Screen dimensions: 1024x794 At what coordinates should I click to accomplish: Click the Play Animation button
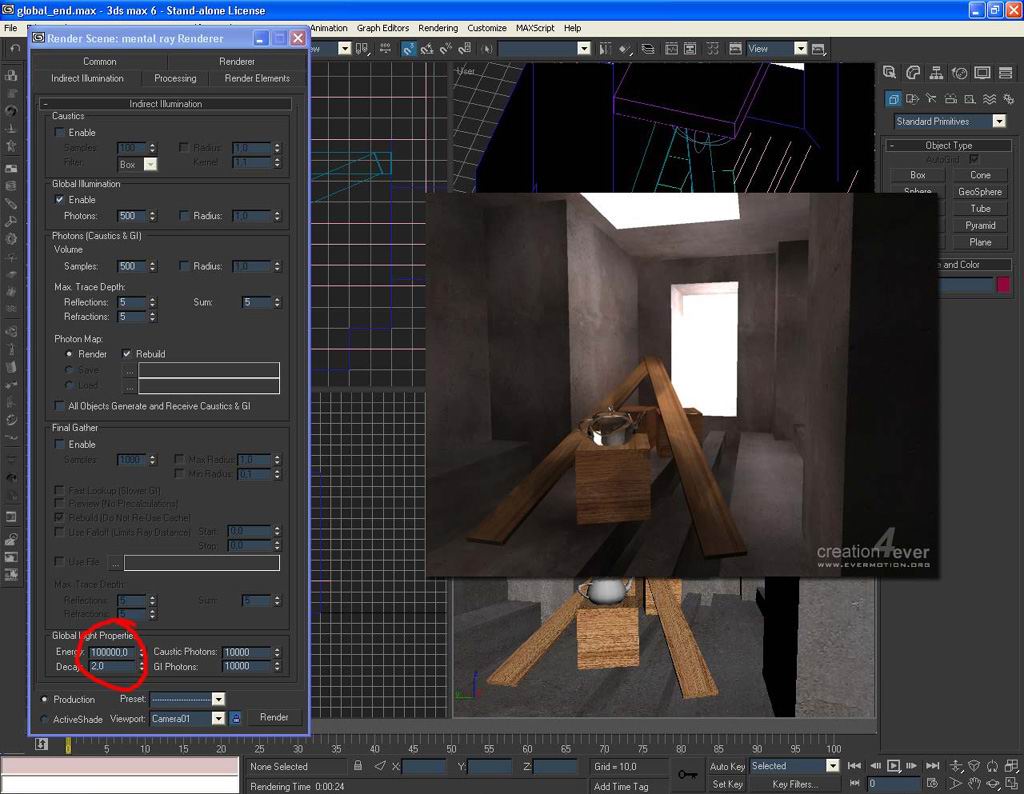pos(894,766)
